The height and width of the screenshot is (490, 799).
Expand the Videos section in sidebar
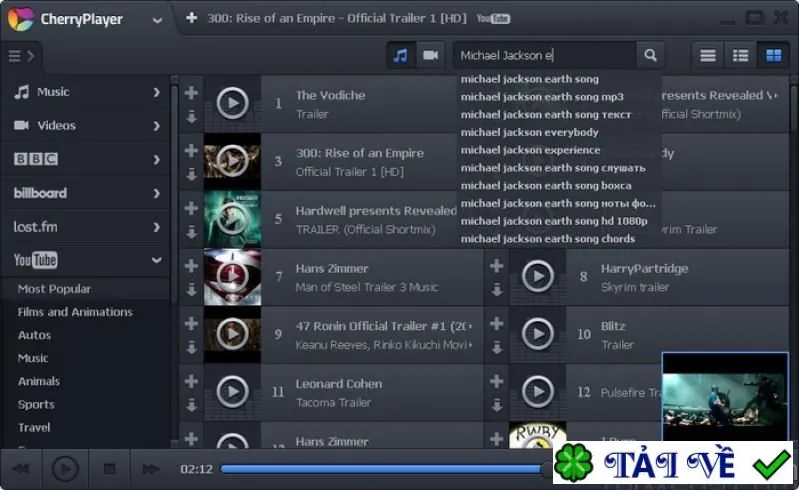[x=156, y=126]
